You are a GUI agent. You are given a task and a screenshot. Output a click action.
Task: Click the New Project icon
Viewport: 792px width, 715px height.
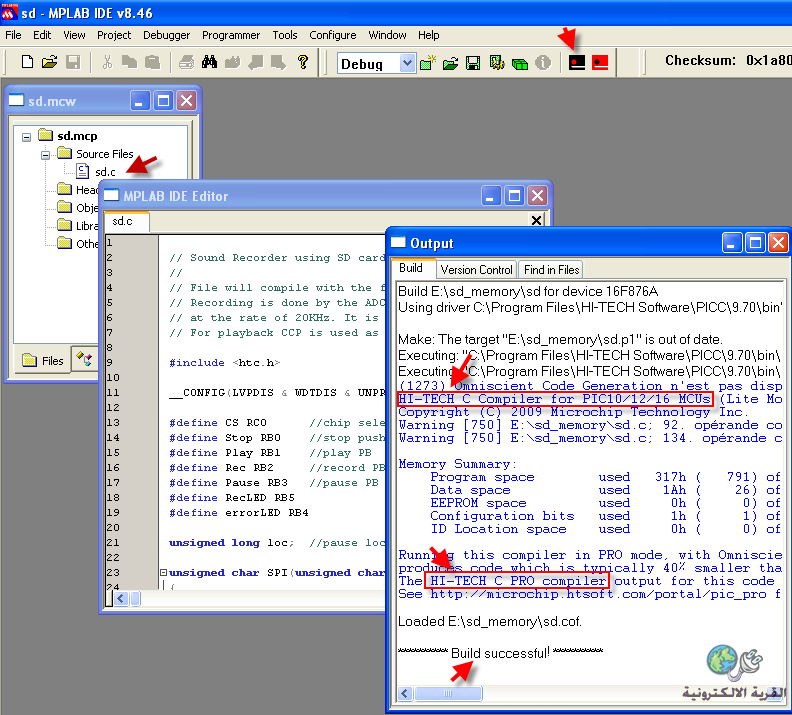pyautogui.click(x=427, y=63)
